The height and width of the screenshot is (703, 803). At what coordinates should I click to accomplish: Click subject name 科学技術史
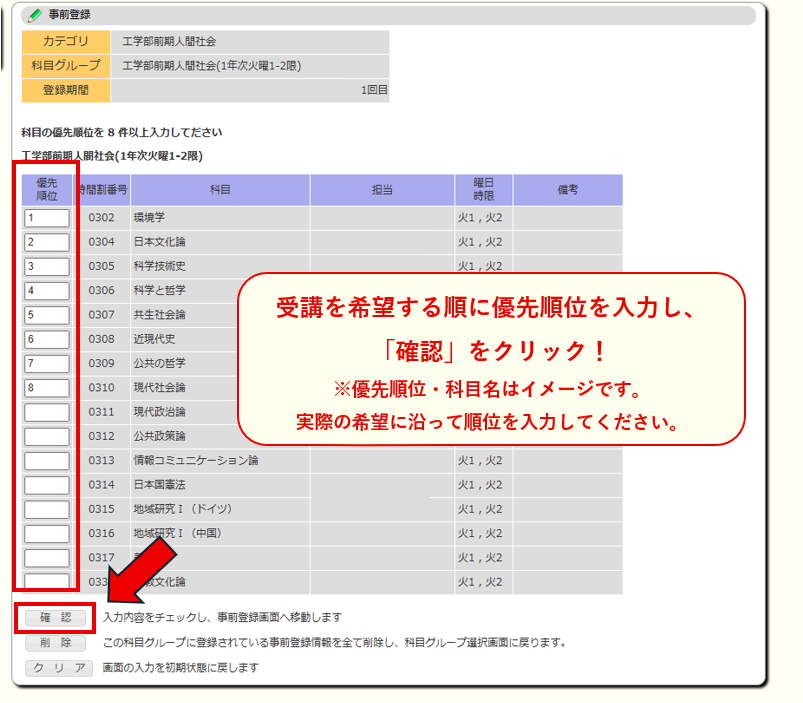(160, 267)
